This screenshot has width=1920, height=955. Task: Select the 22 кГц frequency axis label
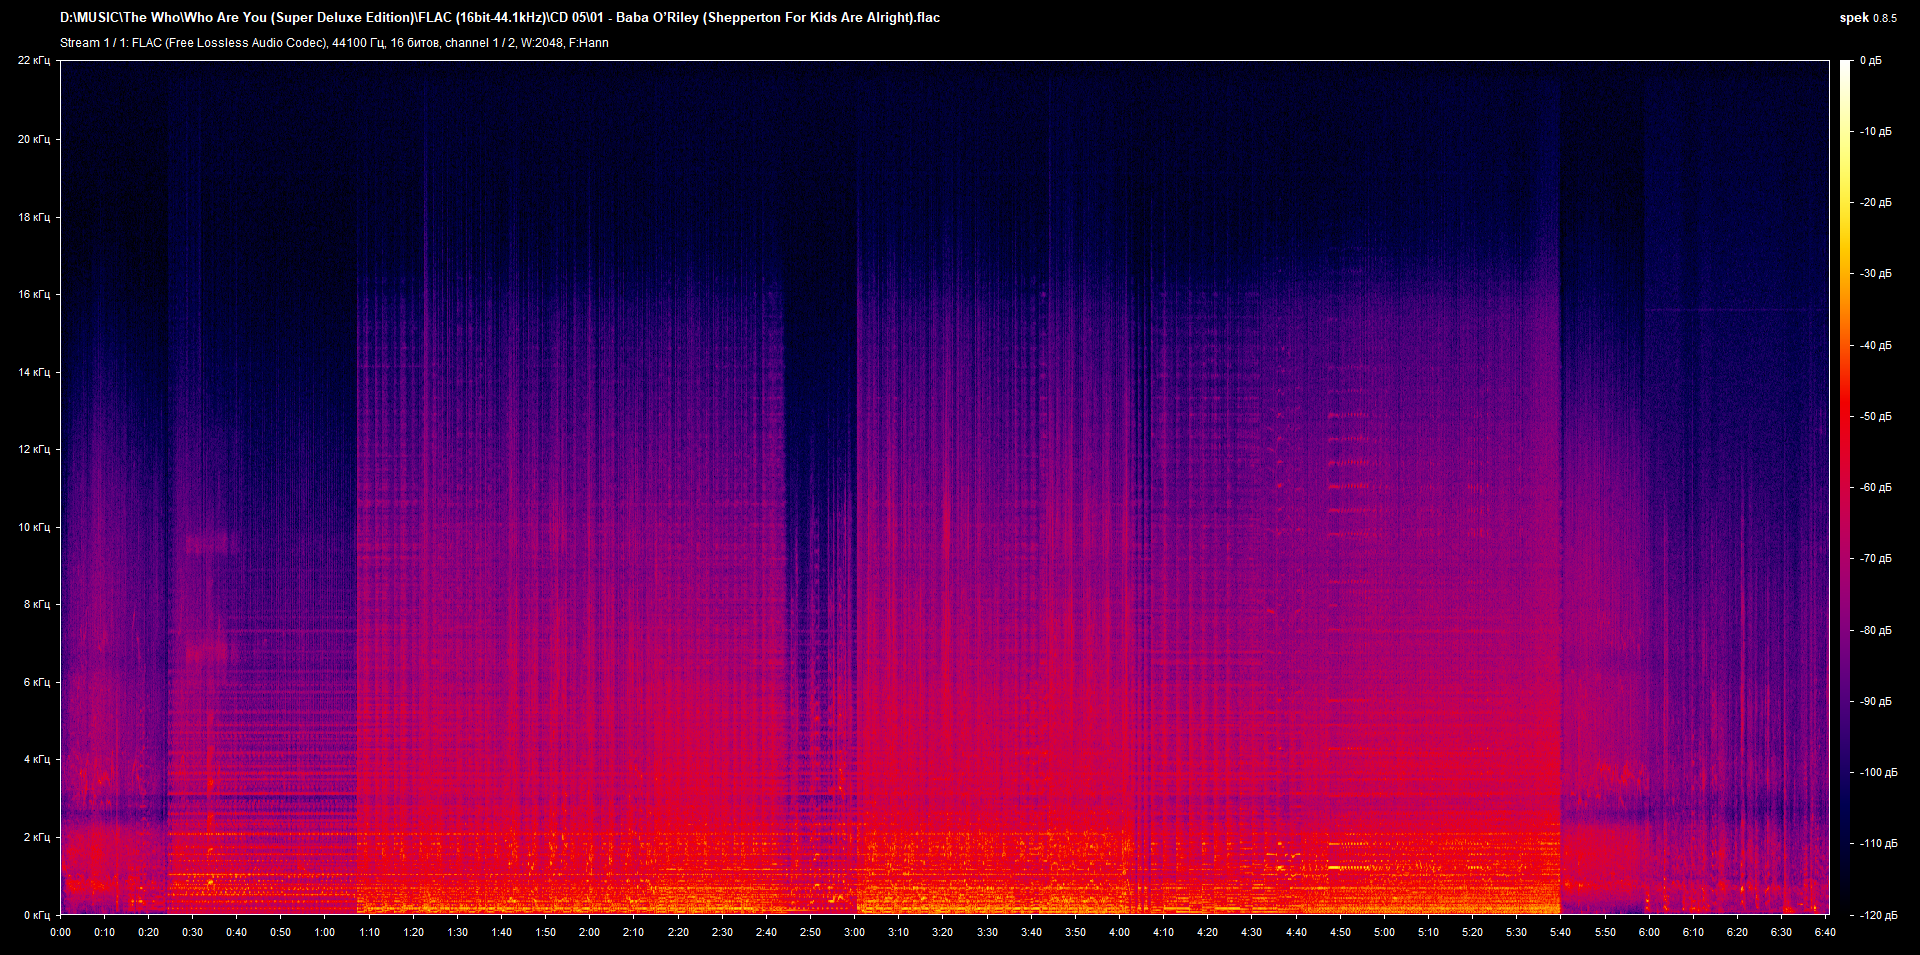(36, 59)
